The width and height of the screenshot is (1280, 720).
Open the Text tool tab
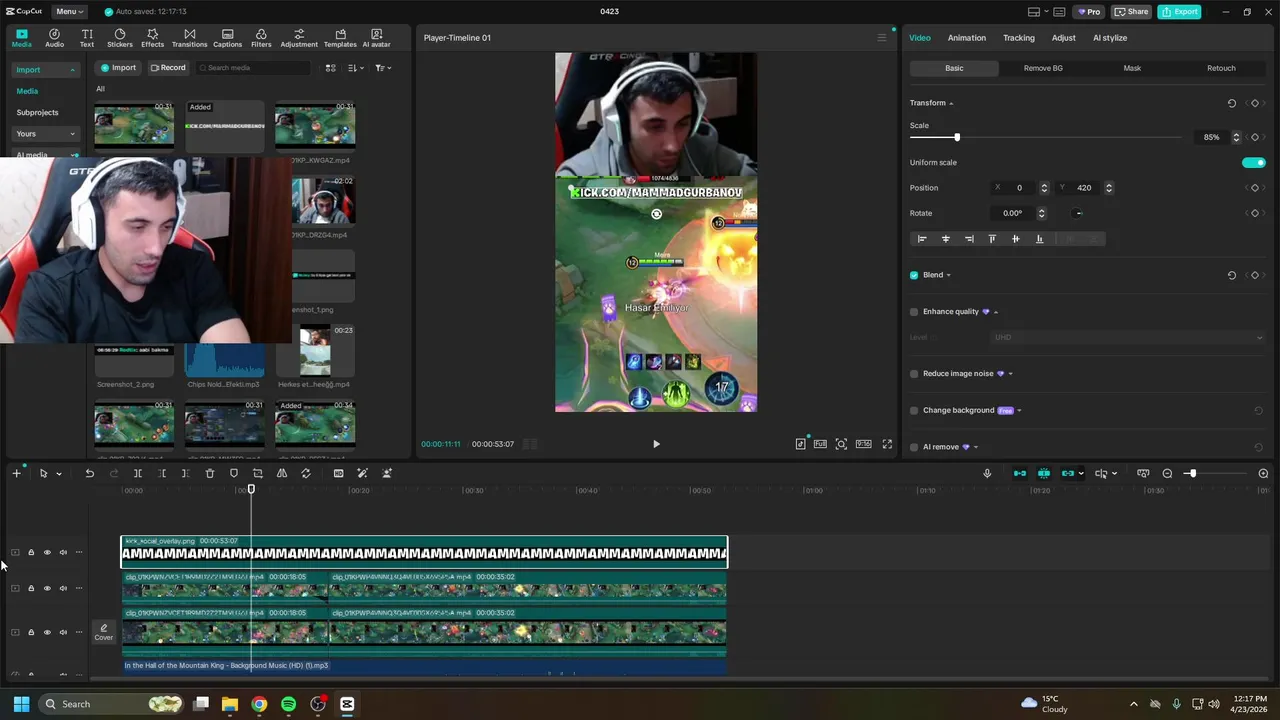(87, 38)
